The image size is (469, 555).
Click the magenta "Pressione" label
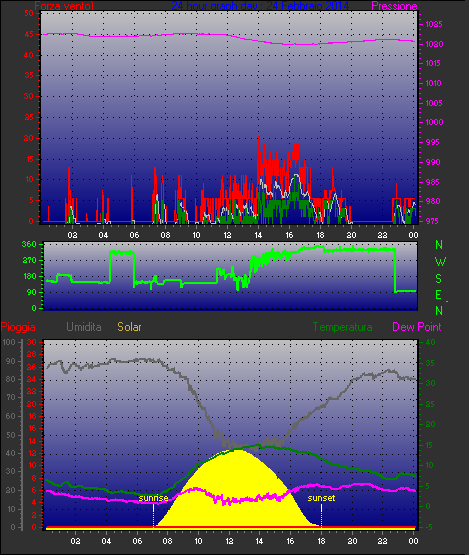(x=394, y=6)
